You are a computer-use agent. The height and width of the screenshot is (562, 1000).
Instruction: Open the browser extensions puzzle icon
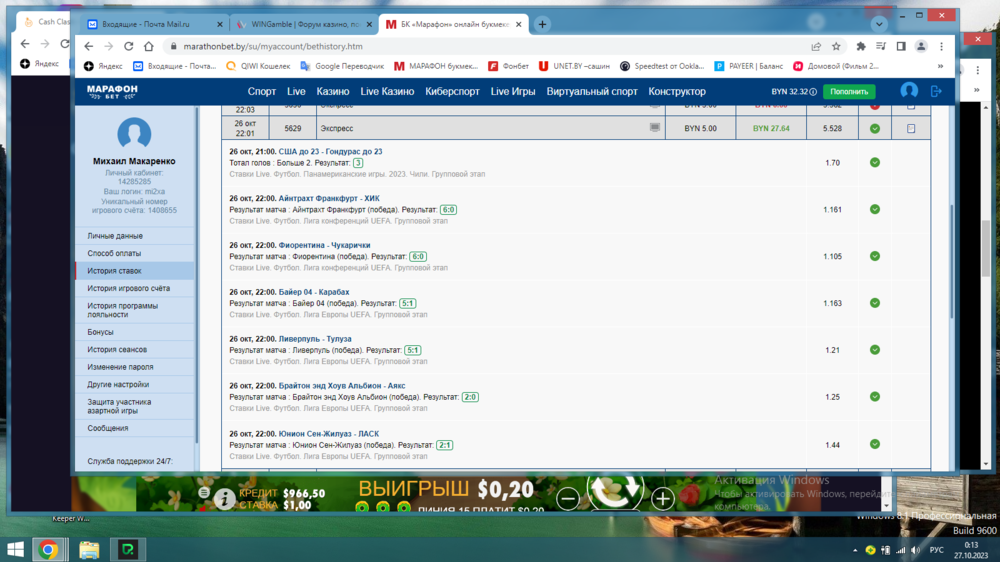860,46
